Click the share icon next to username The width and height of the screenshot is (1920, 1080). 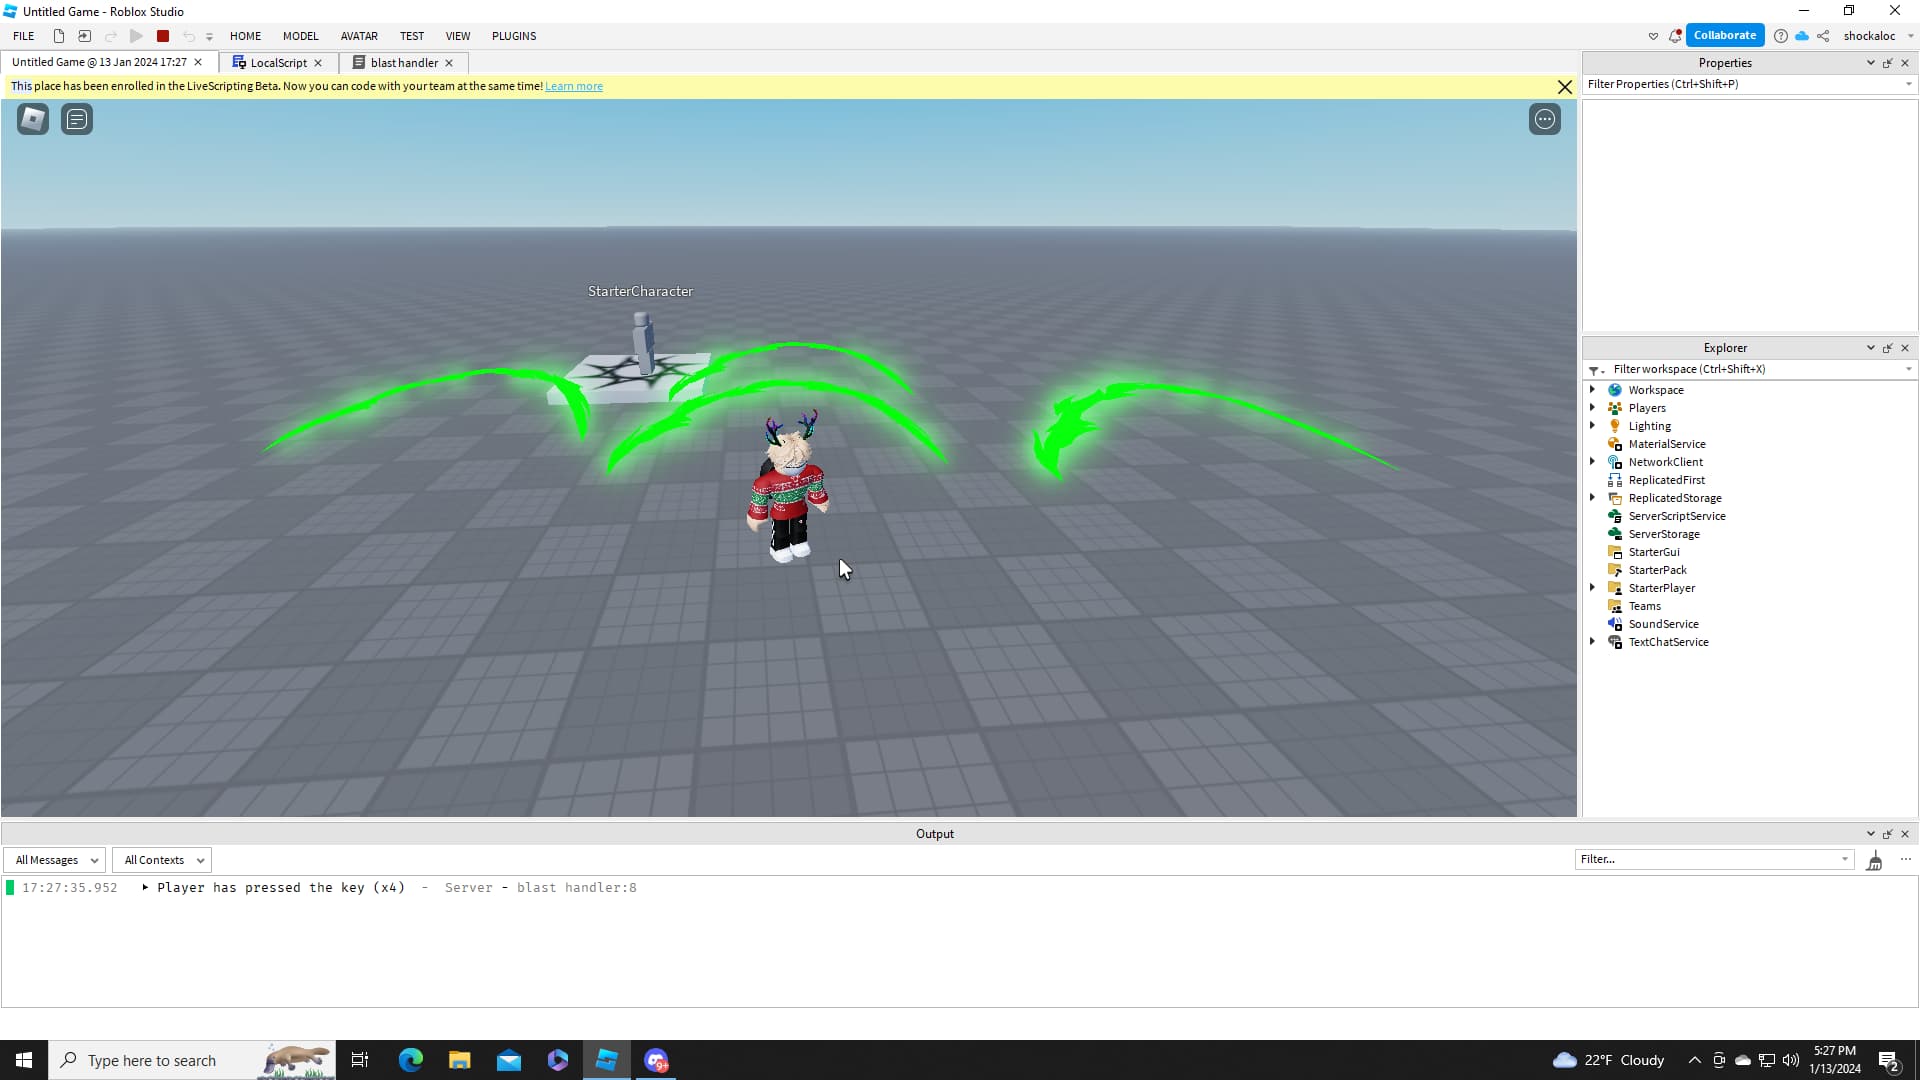tap(1823, 36)
